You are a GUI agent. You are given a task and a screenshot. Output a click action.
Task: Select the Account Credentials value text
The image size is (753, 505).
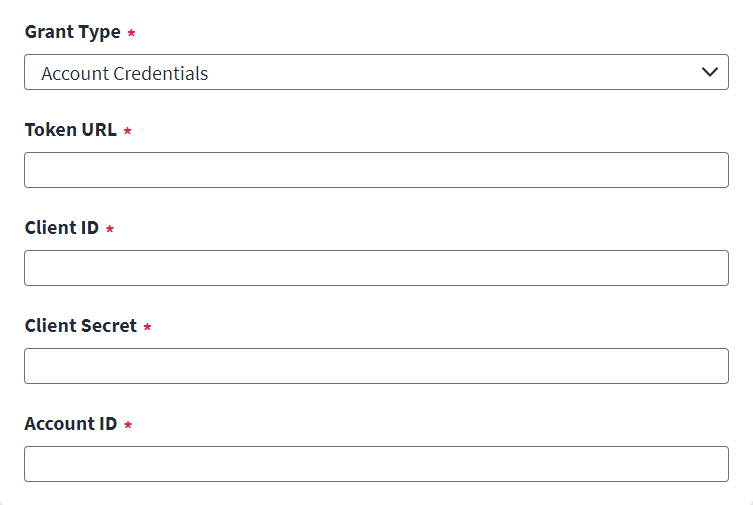point(125,74)
